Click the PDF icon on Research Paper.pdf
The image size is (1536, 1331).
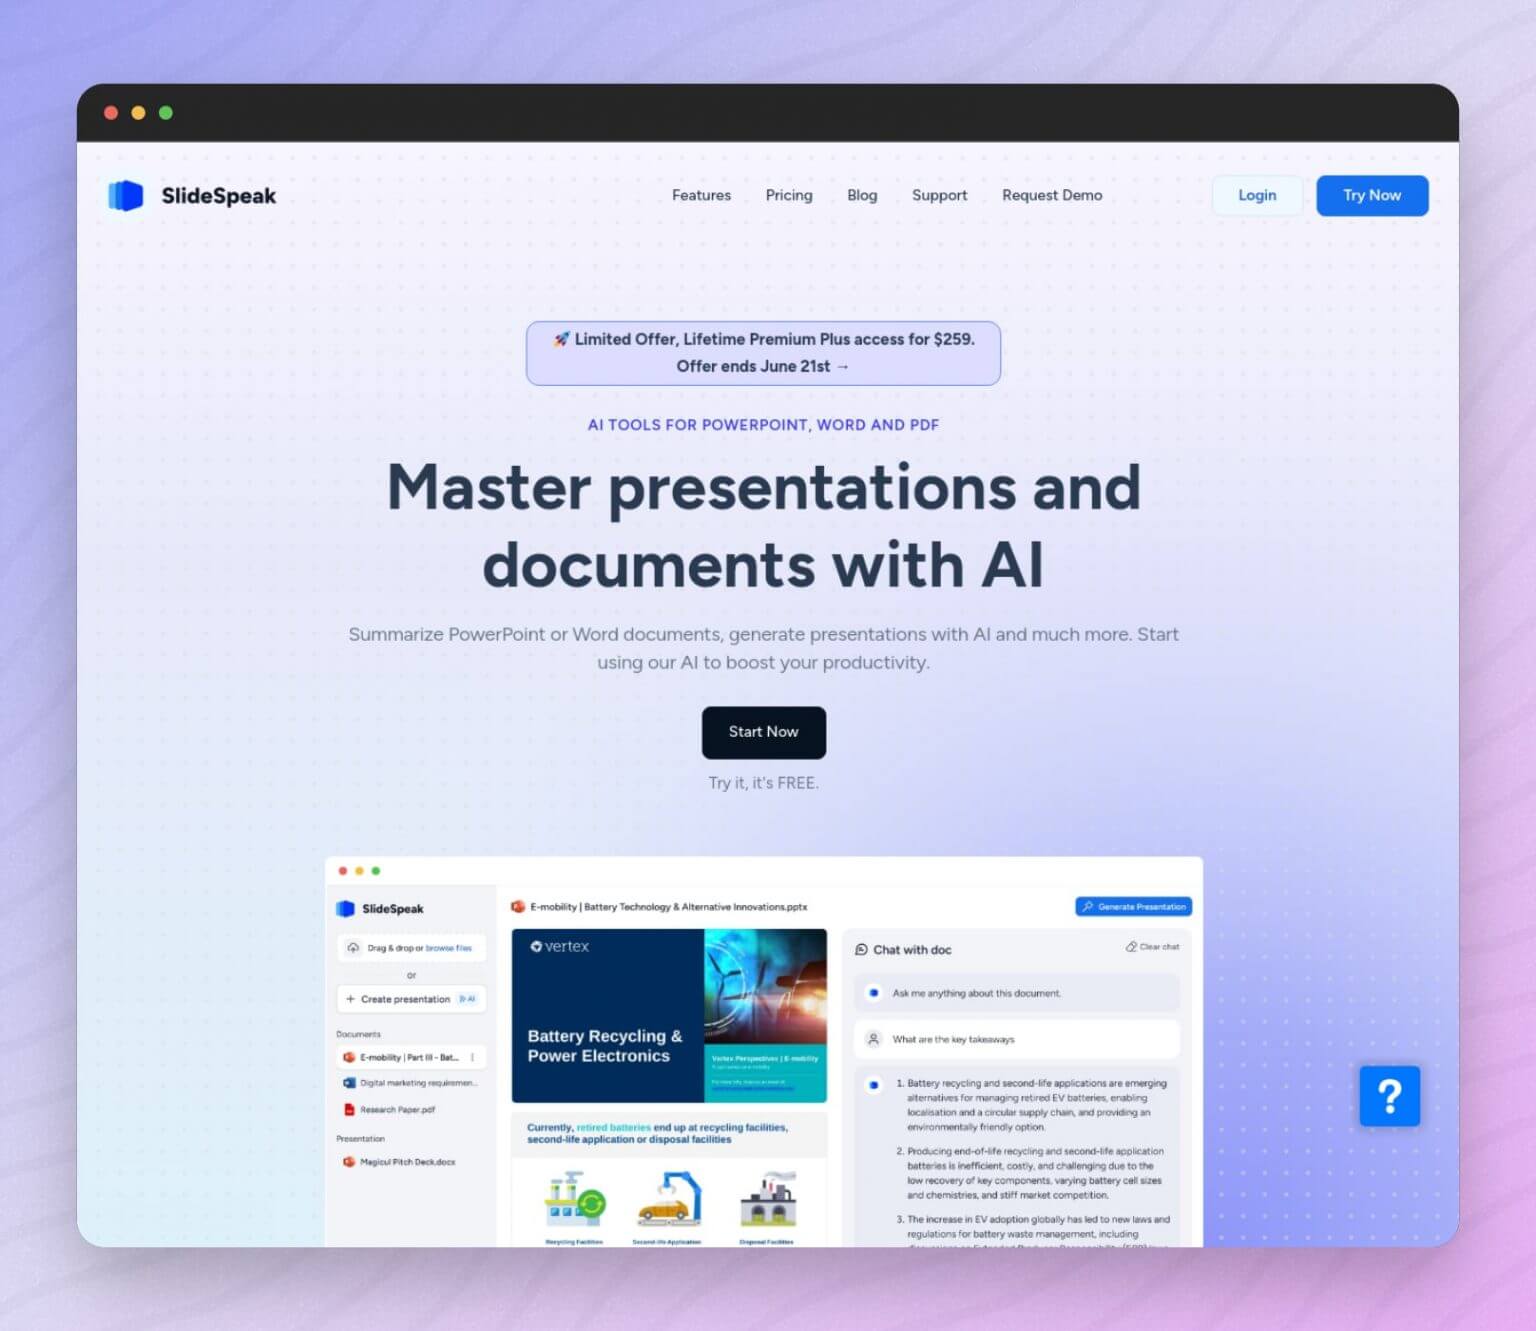click(349, 1109)
